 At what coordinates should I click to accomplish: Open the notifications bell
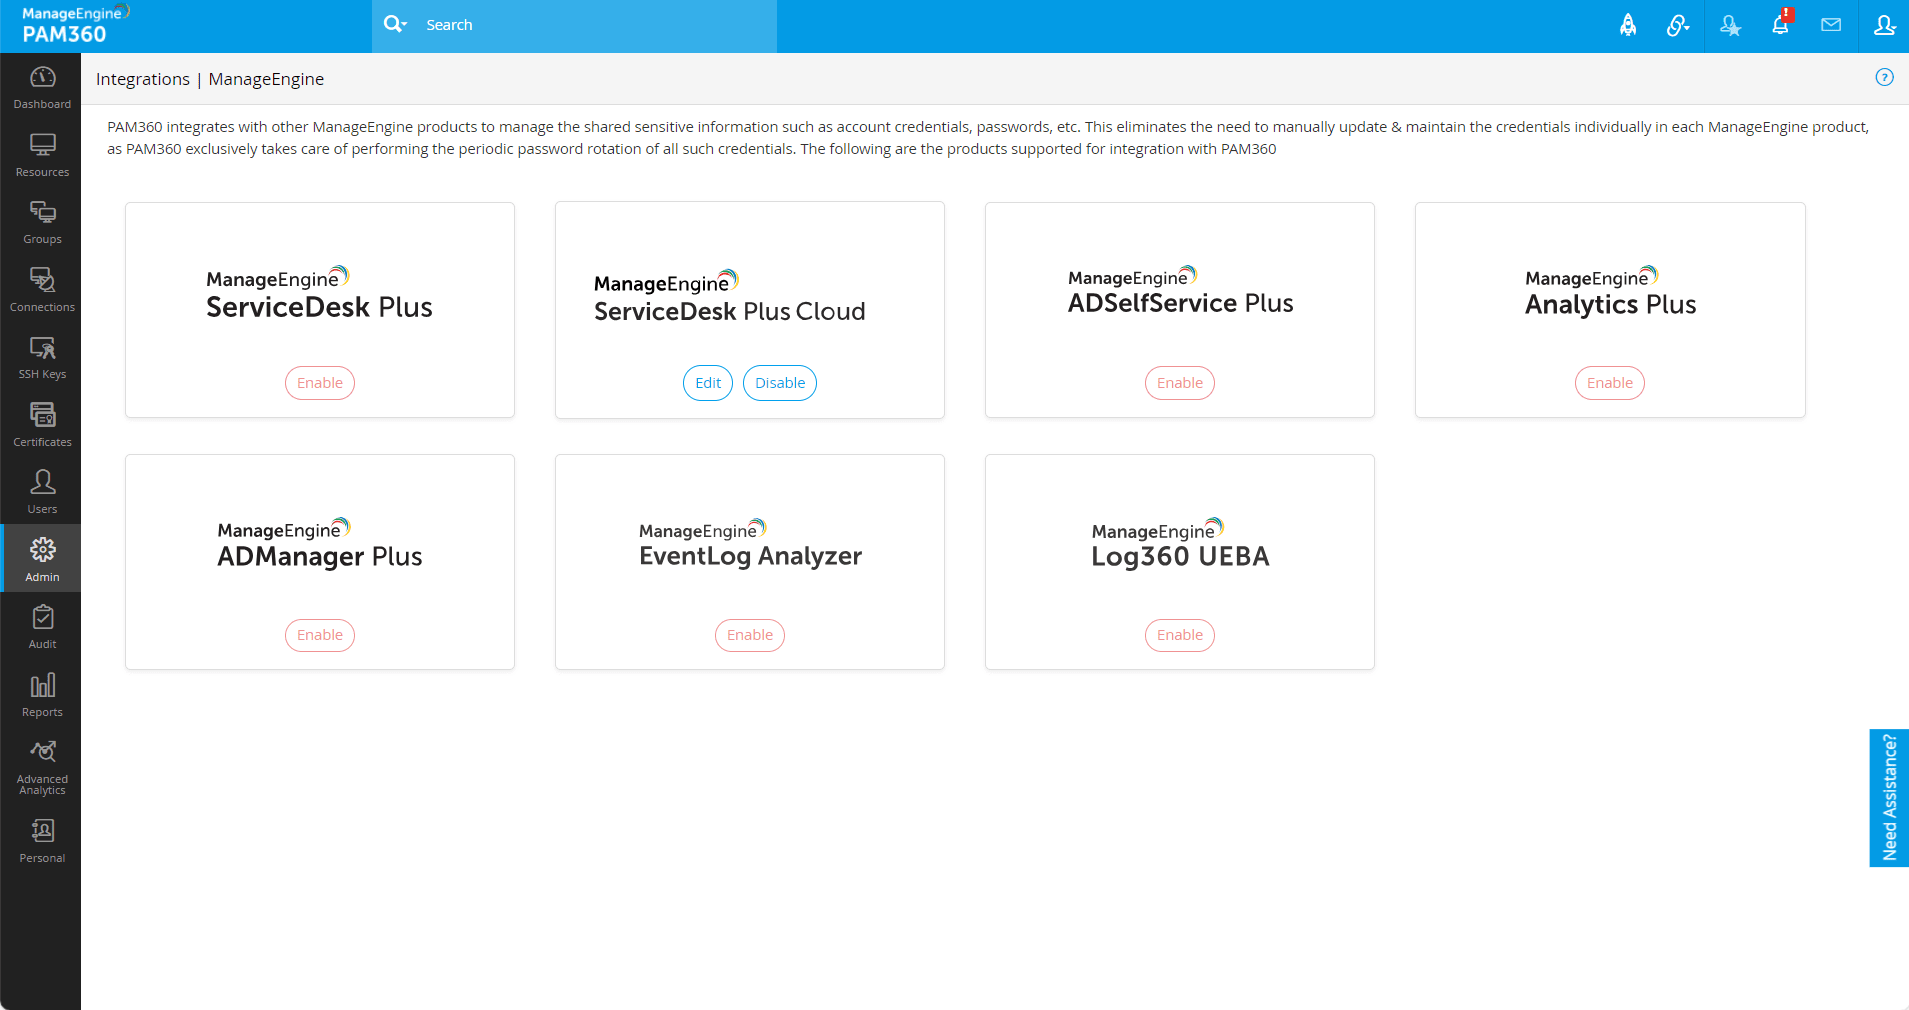tap(1781, 24)
